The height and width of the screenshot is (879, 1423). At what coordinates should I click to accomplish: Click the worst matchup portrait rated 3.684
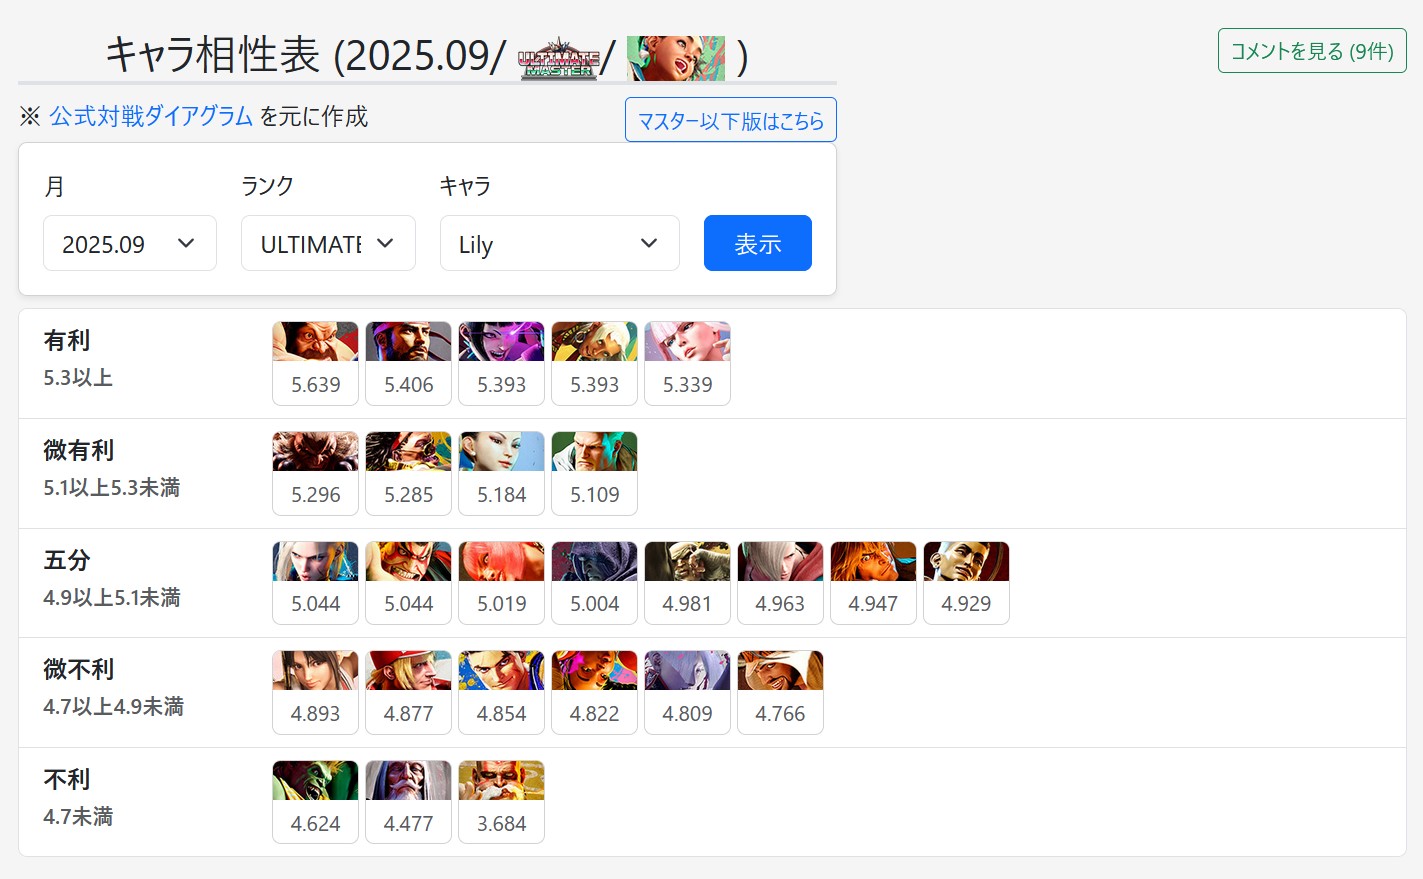[x=501, y=802]
